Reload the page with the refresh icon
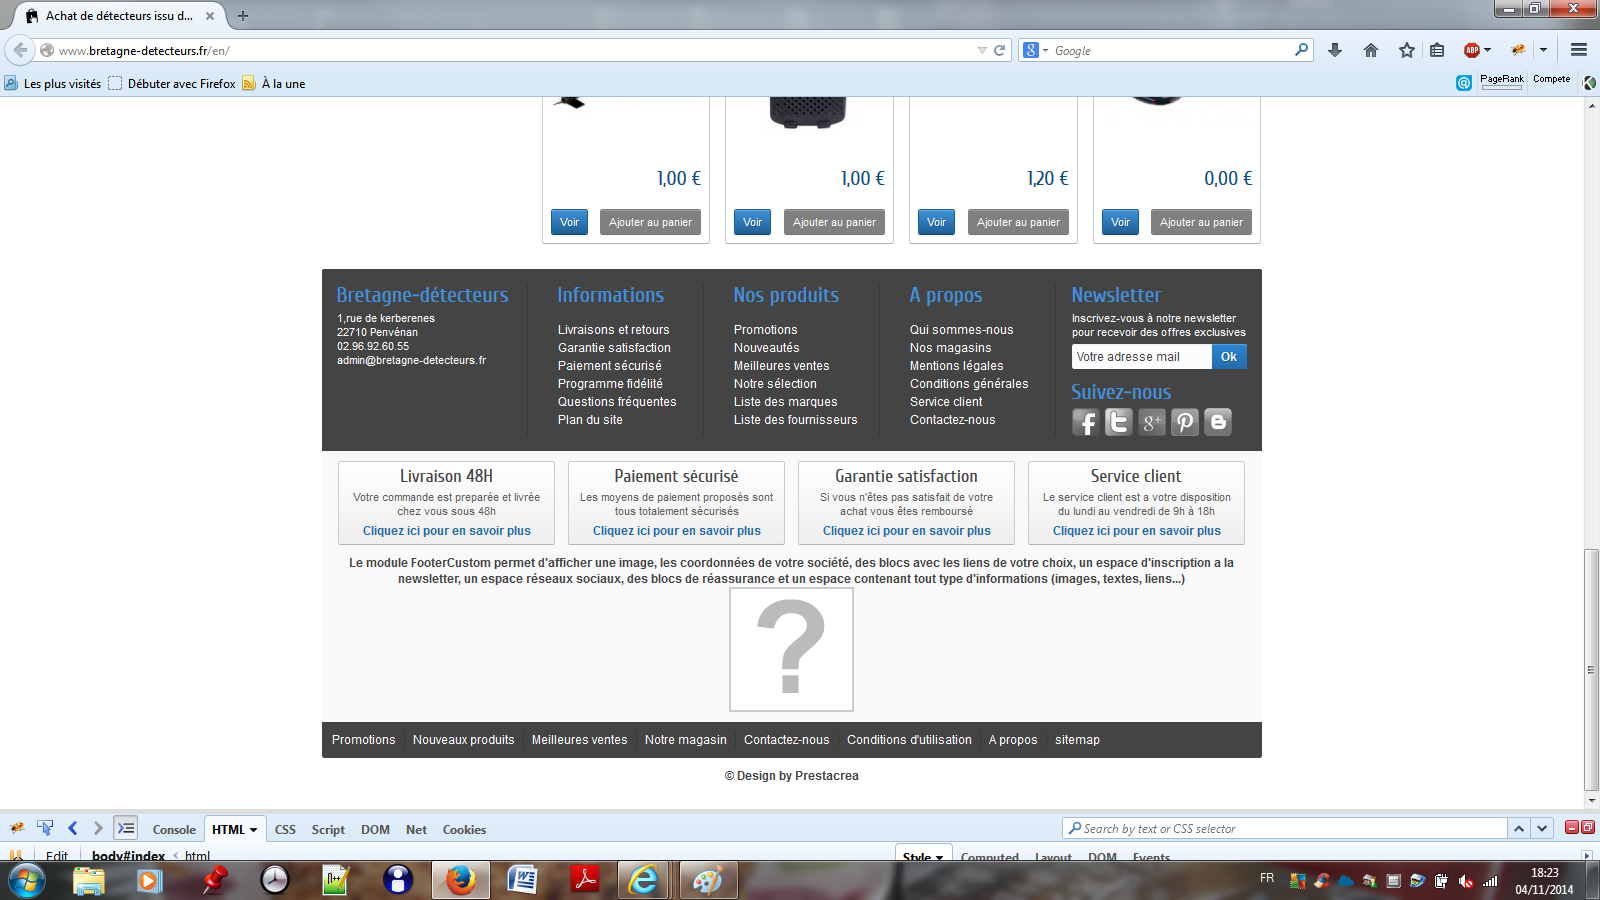 (999, 50)
